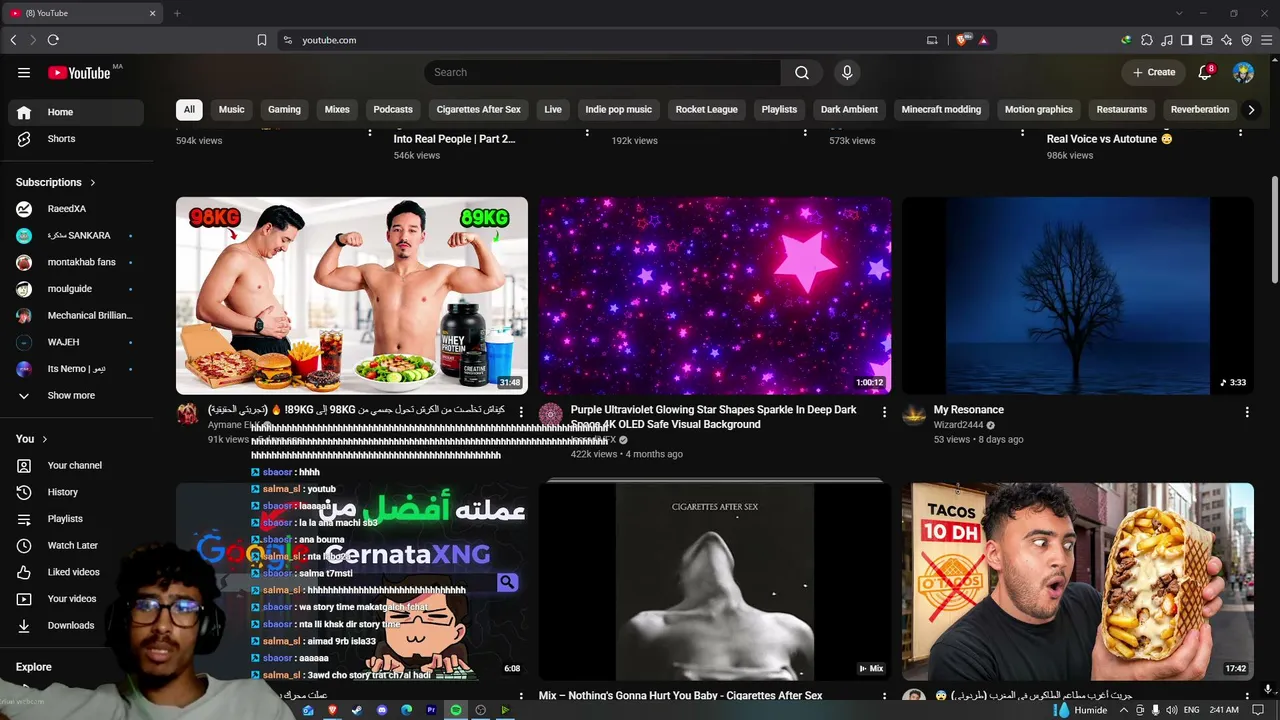1280x720 pixels.
Task: Open the Humide weather widget in taskbar
Action: 1082,710
